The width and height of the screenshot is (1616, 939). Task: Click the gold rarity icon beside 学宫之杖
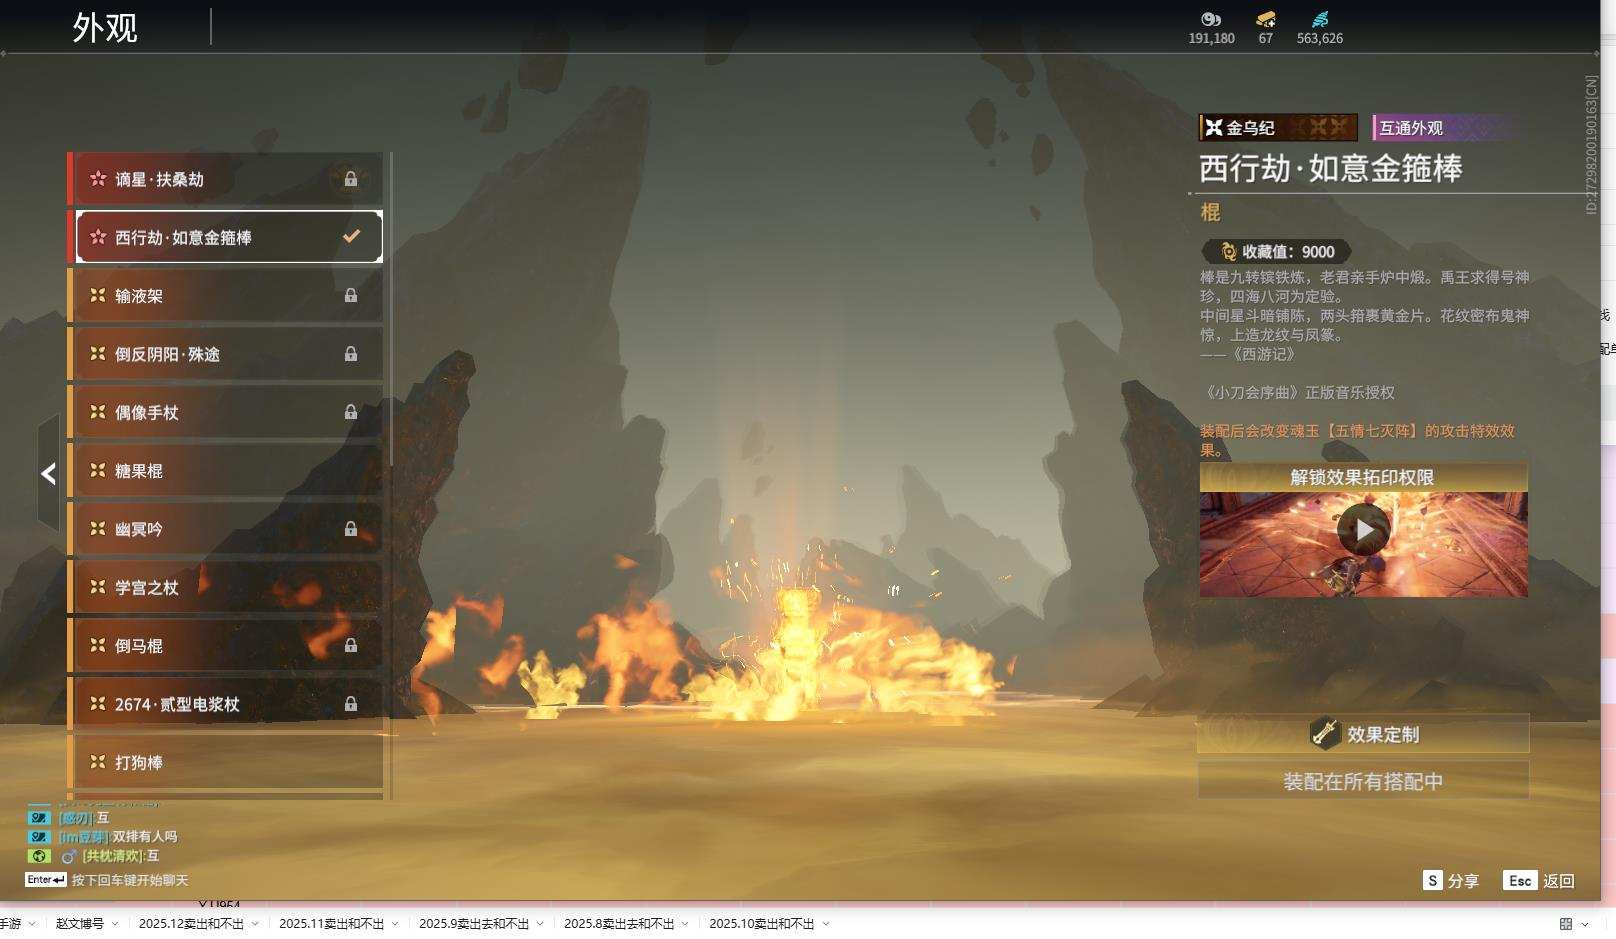(98, 587)
